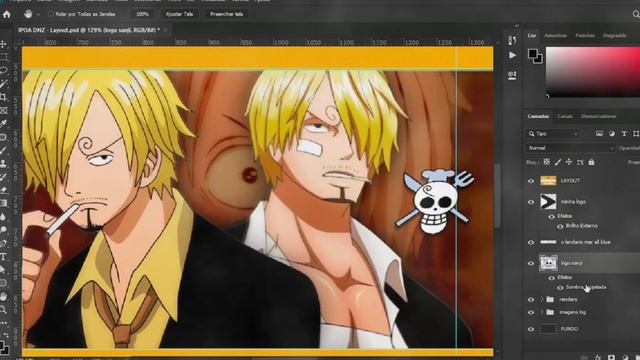Click the Preencher tela button
The height and width of the screenshot is (360, 640).
tap(226, 14)
